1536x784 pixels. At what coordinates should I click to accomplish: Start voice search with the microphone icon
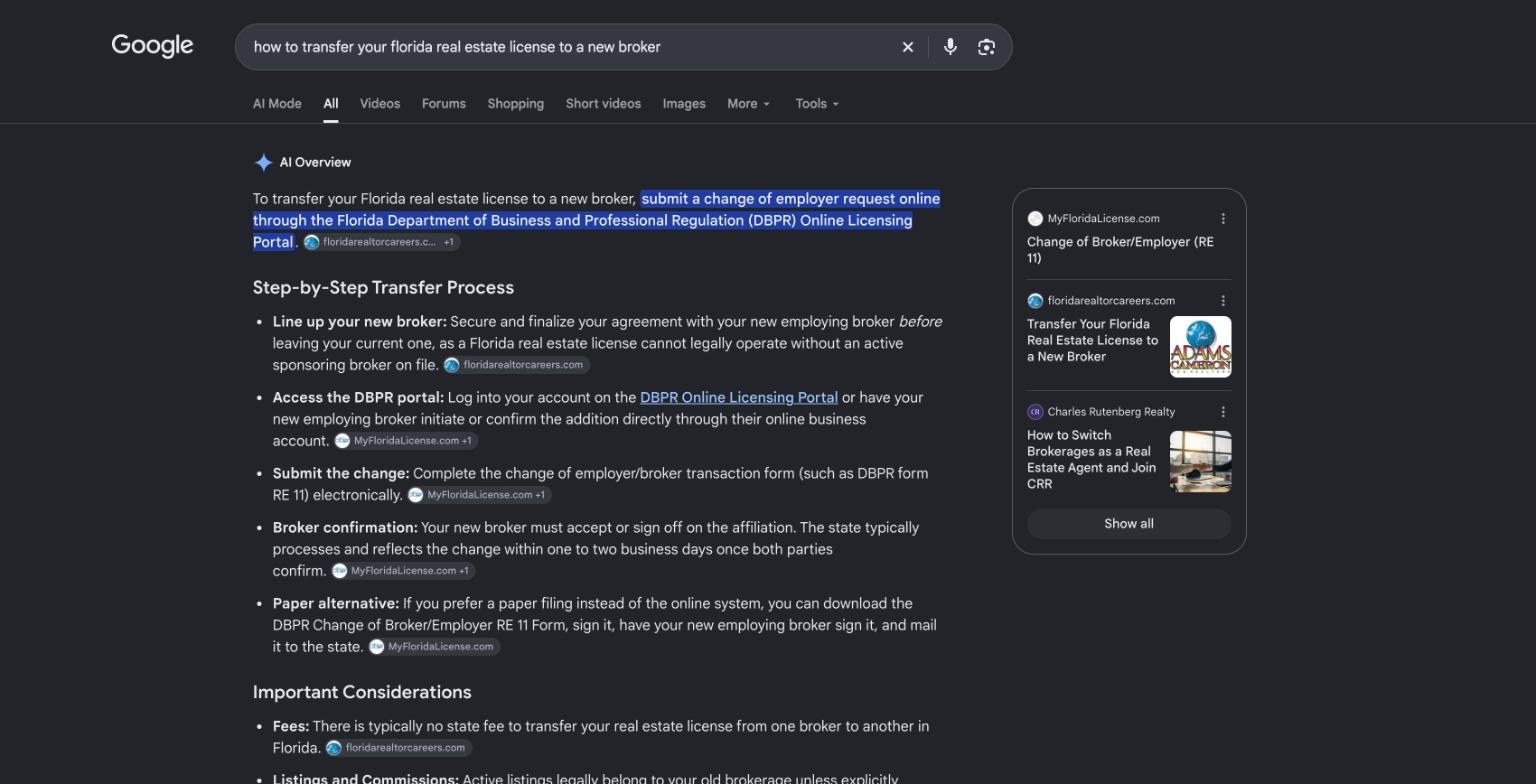click(x=950, y=47)
